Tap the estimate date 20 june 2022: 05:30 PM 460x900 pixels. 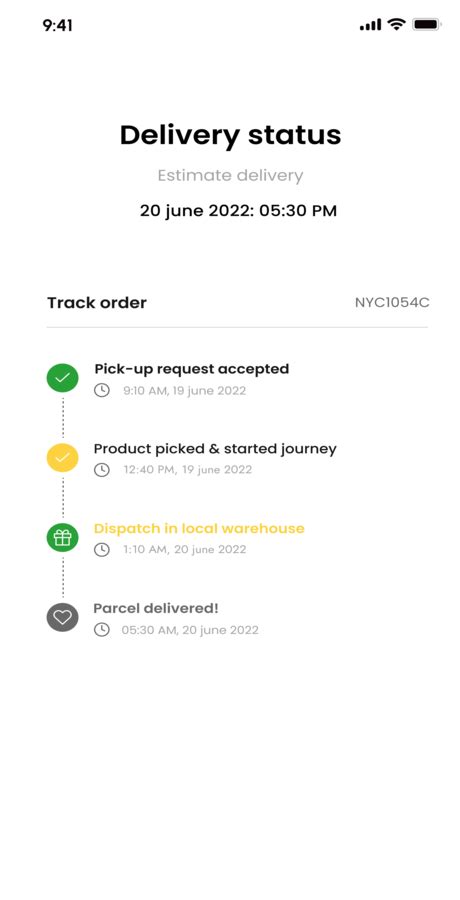[x=238, y=211]
